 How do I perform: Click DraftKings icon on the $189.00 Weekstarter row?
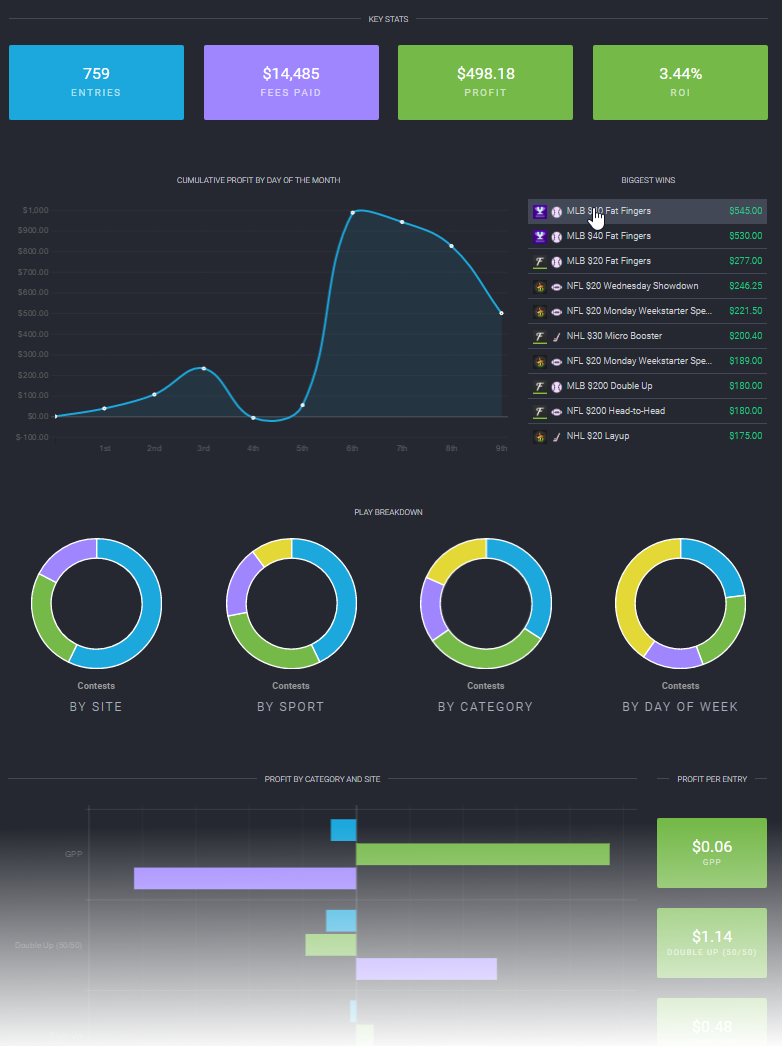[540, 362]
